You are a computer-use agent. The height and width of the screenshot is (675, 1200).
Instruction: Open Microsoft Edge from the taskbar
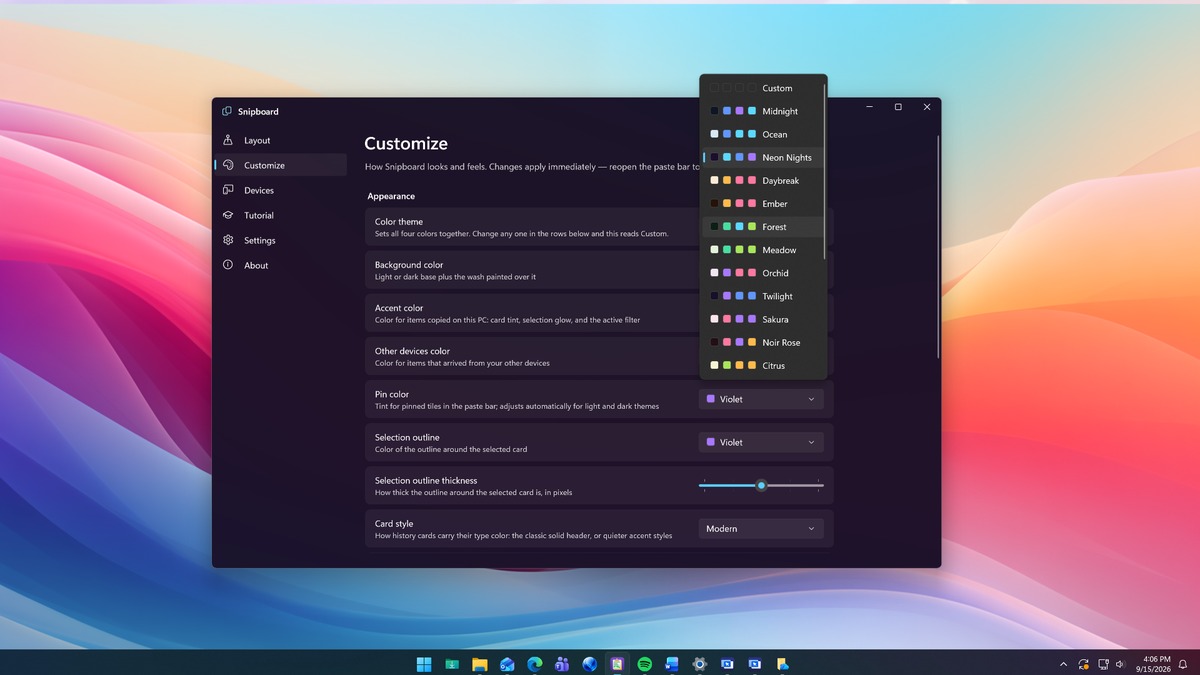pyautogui.click(x=534, y=664)
